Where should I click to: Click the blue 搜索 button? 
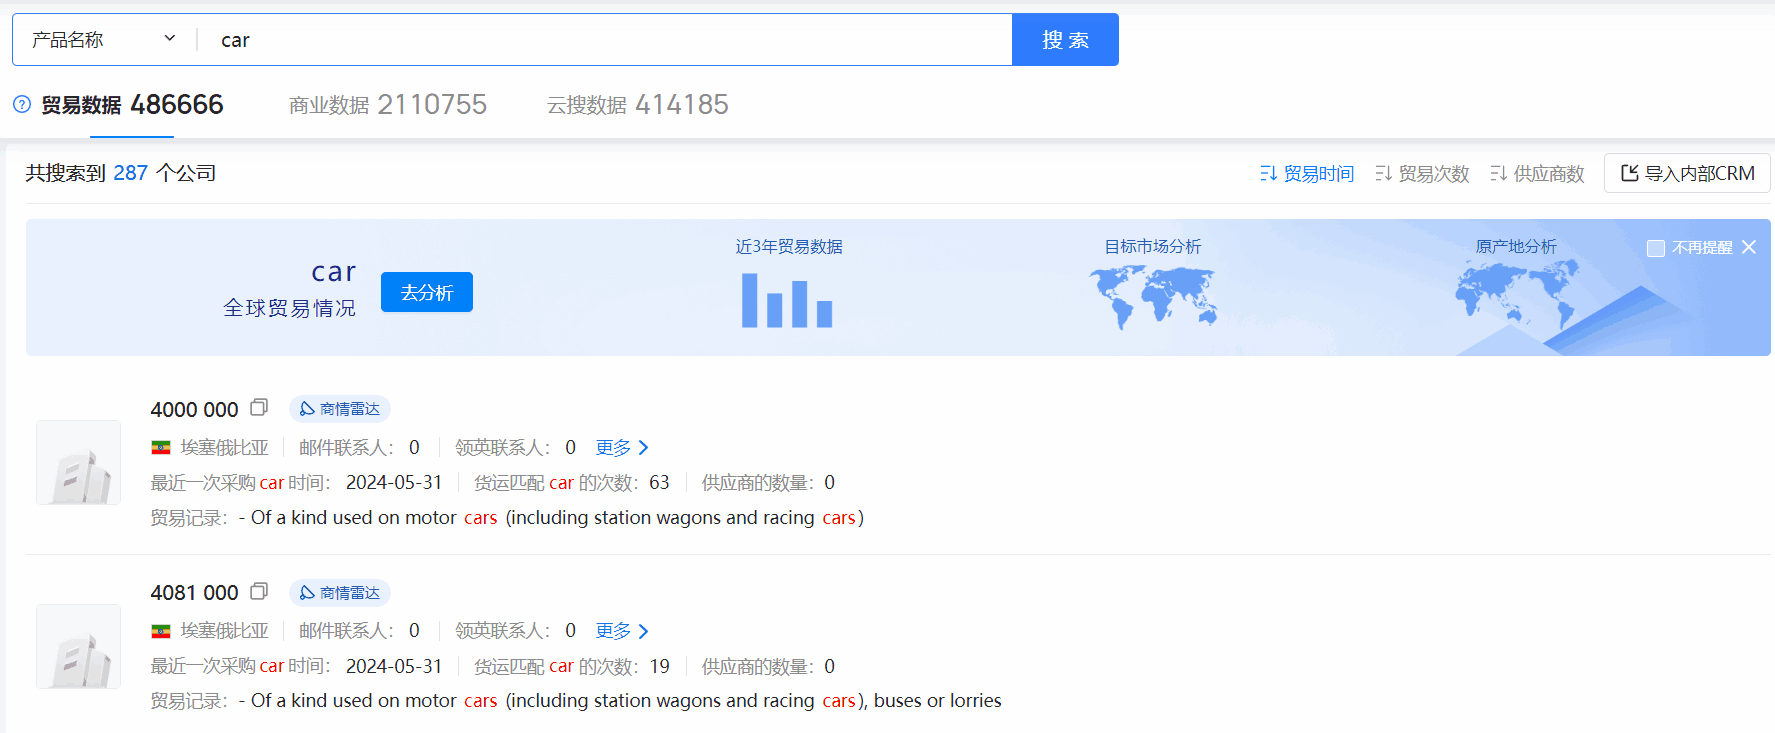click(1065, 40)
